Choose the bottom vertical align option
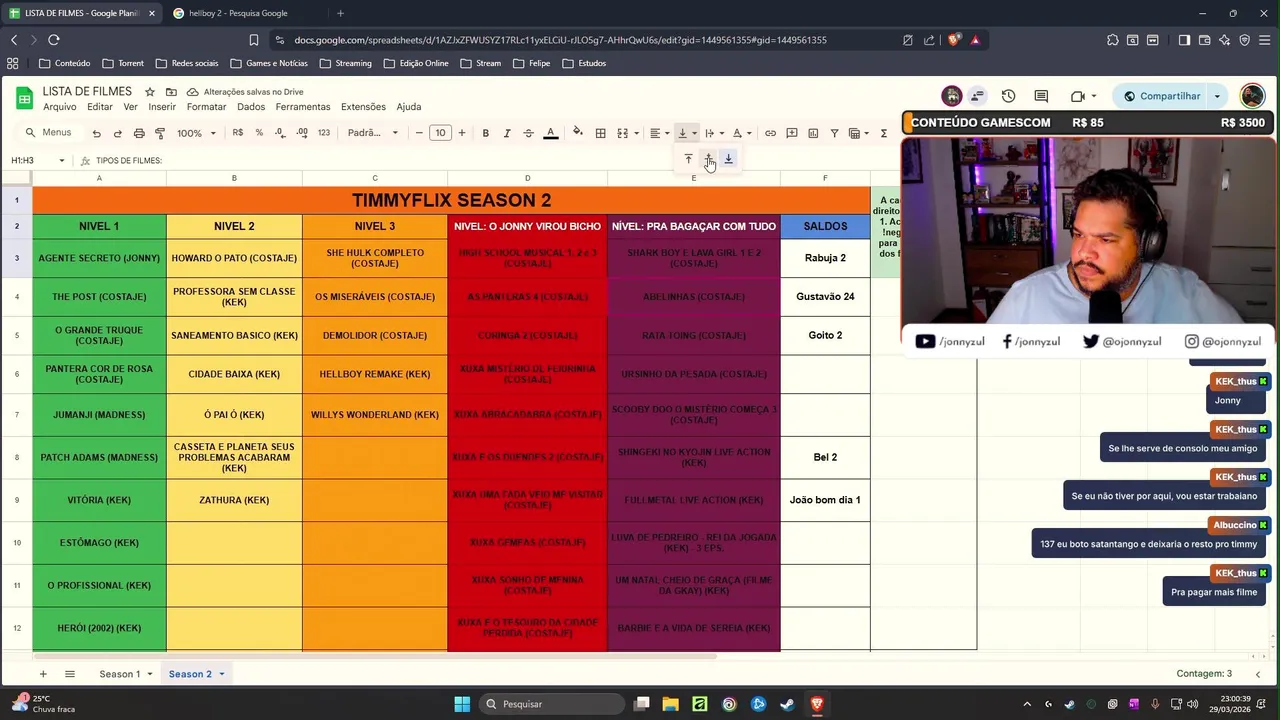 [728, 159]
